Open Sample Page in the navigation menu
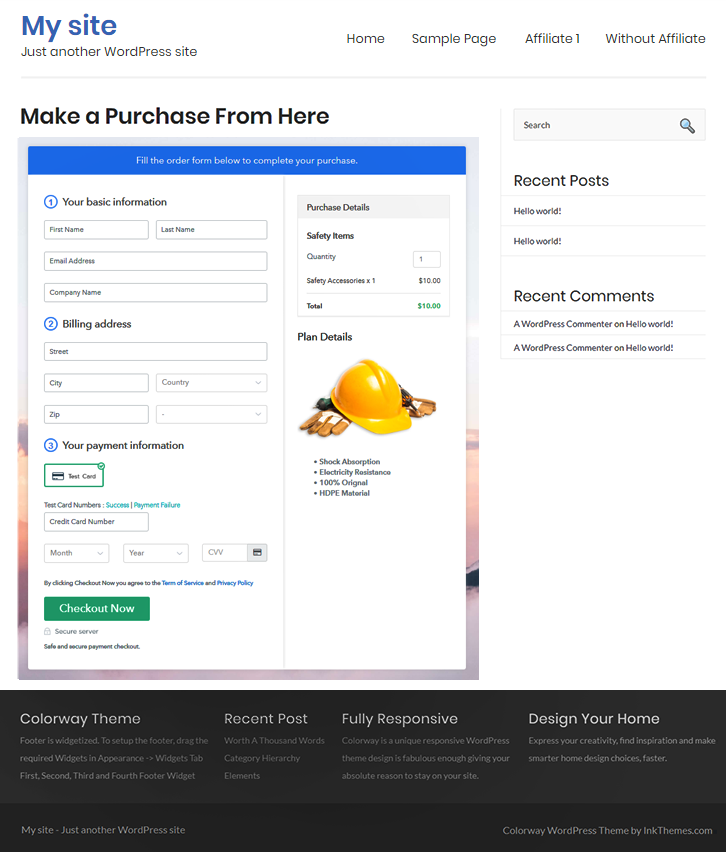726x852 pixels. (454, 39)
